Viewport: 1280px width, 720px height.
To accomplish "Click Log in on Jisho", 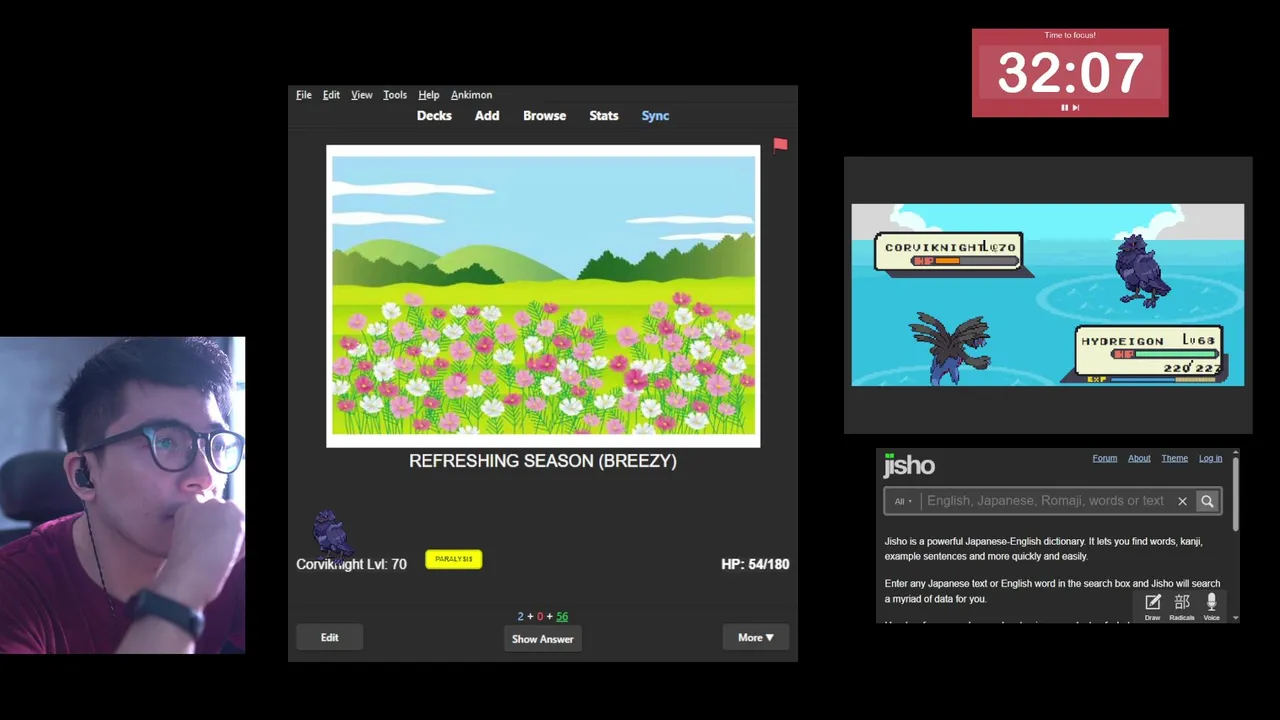I will click(1210, 458).
